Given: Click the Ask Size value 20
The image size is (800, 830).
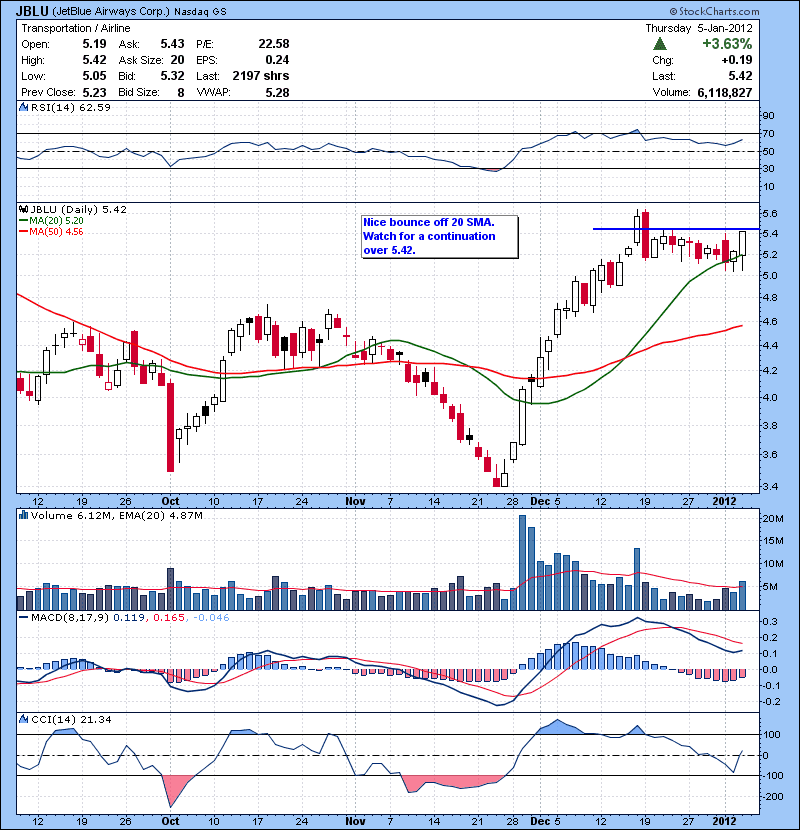Looking at the screenshot, I should [177, 60].
